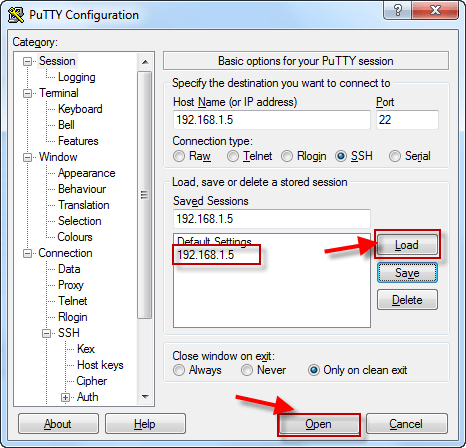Select the SSH connection type
Viewport: 466px width, 448px height.
[341, 156]
